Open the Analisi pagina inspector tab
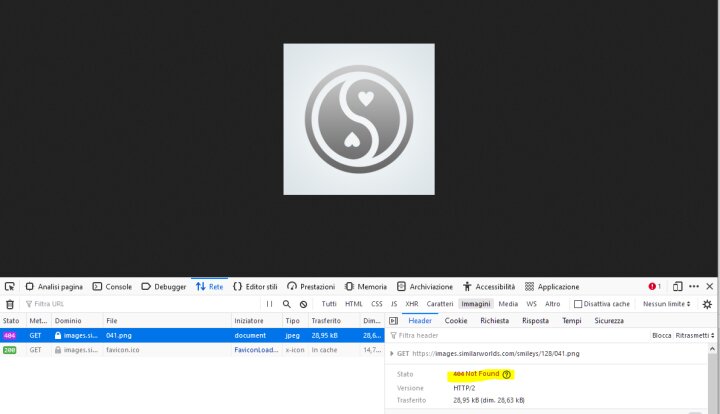The image size is (720, 414). click(54, 286)
